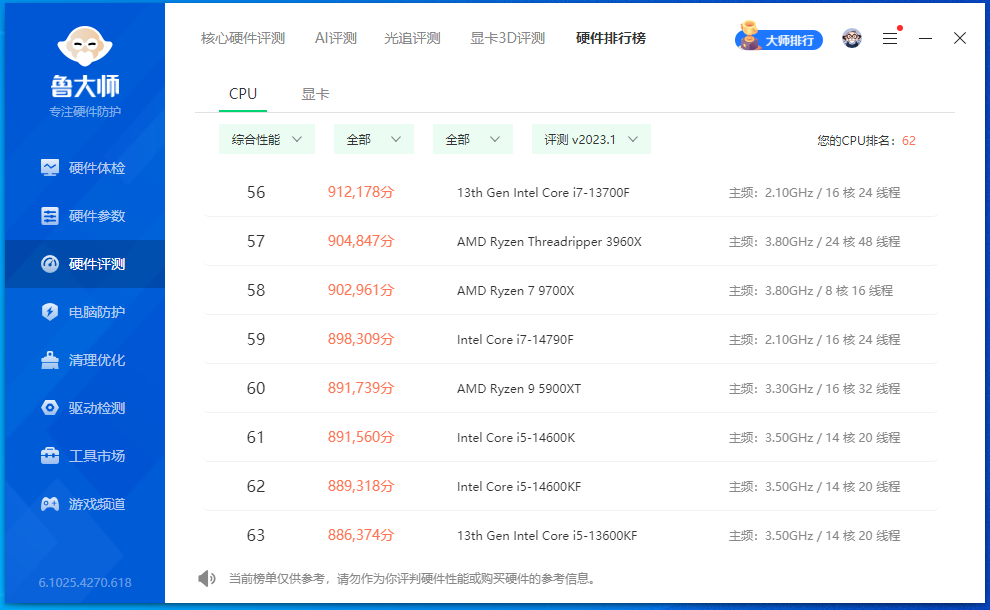The image size is (990, 610).
Task: Click the score 889,318分
Action: point(361,486)
